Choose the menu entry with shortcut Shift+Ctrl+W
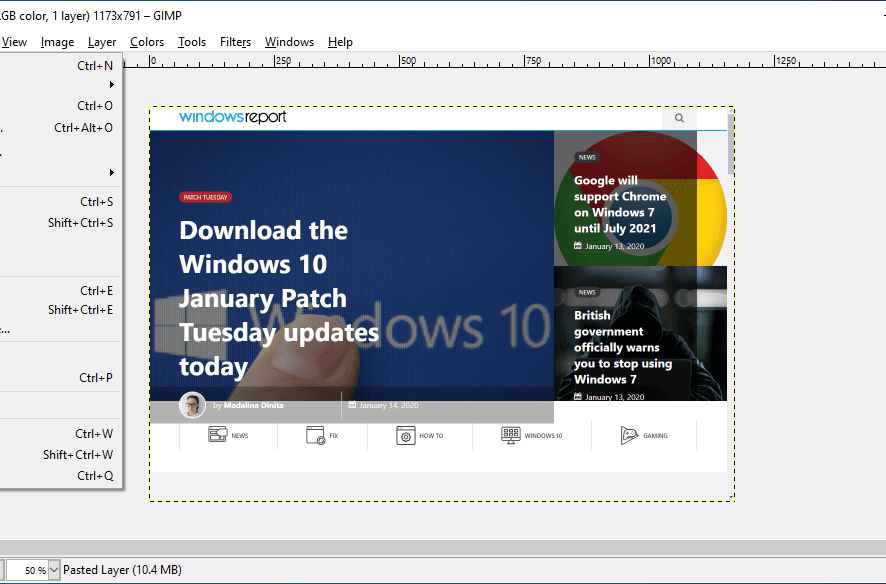 [x=60, y=454]
